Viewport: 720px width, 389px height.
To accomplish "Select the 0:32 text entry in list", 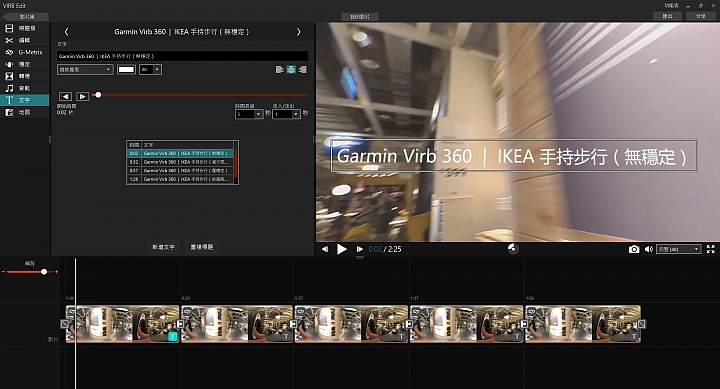I will (x=181, y=162).
